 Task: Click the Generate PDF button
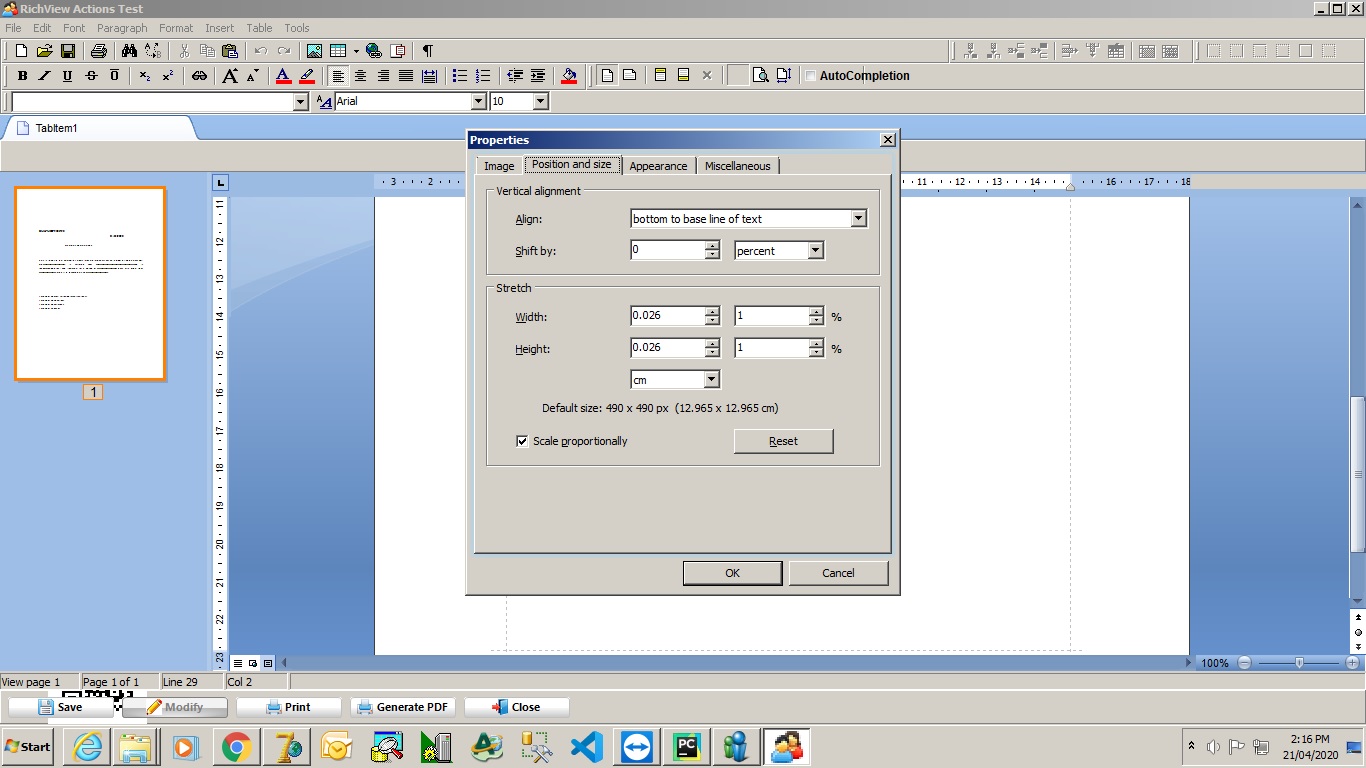pyautogui.click(x=403, y=707)
